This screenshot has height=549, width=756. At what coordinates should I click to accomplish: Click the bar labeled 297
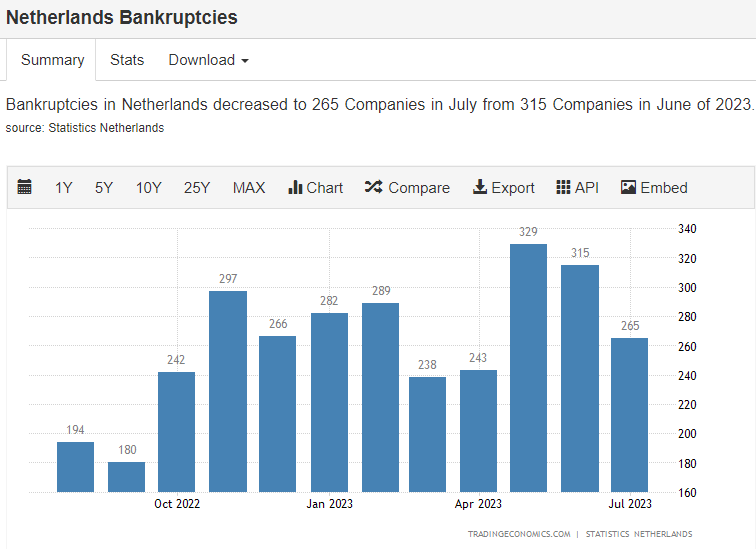(228, 391)
